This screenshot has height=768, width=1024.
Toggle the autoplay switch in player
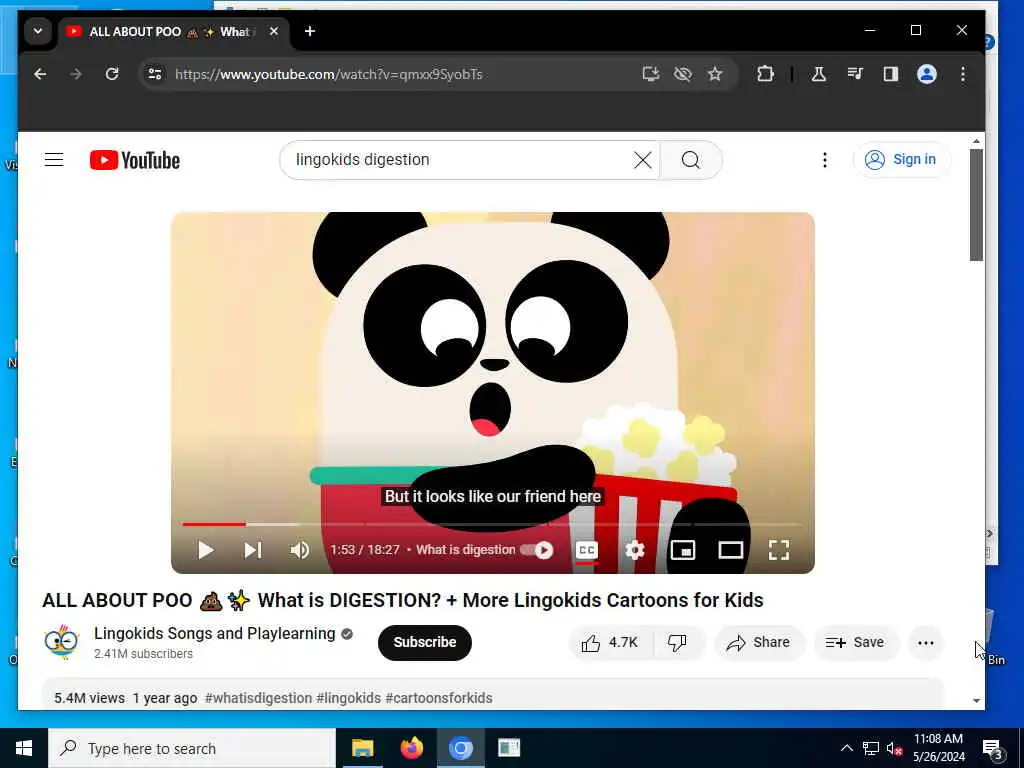pos(537,550)
